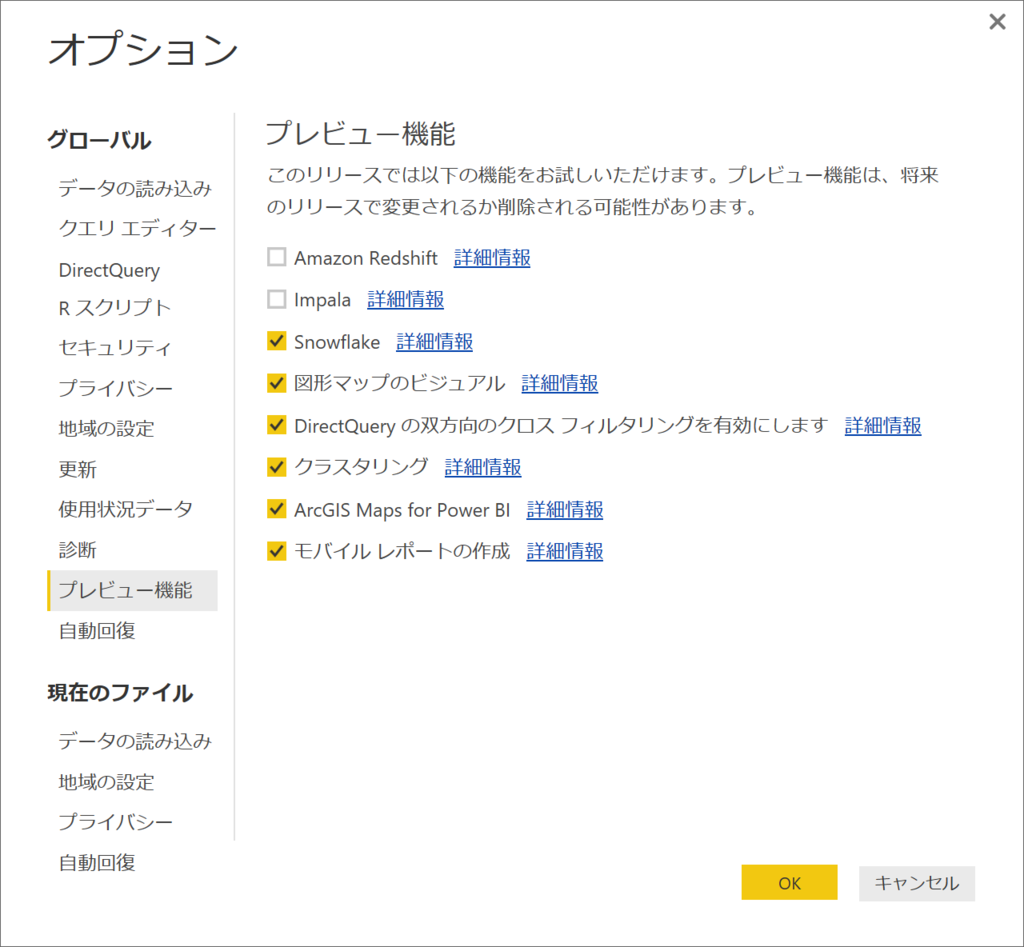
Task: Toggle ArcGIS Maps for Power BI checkbox
Action: click(276, 509)
